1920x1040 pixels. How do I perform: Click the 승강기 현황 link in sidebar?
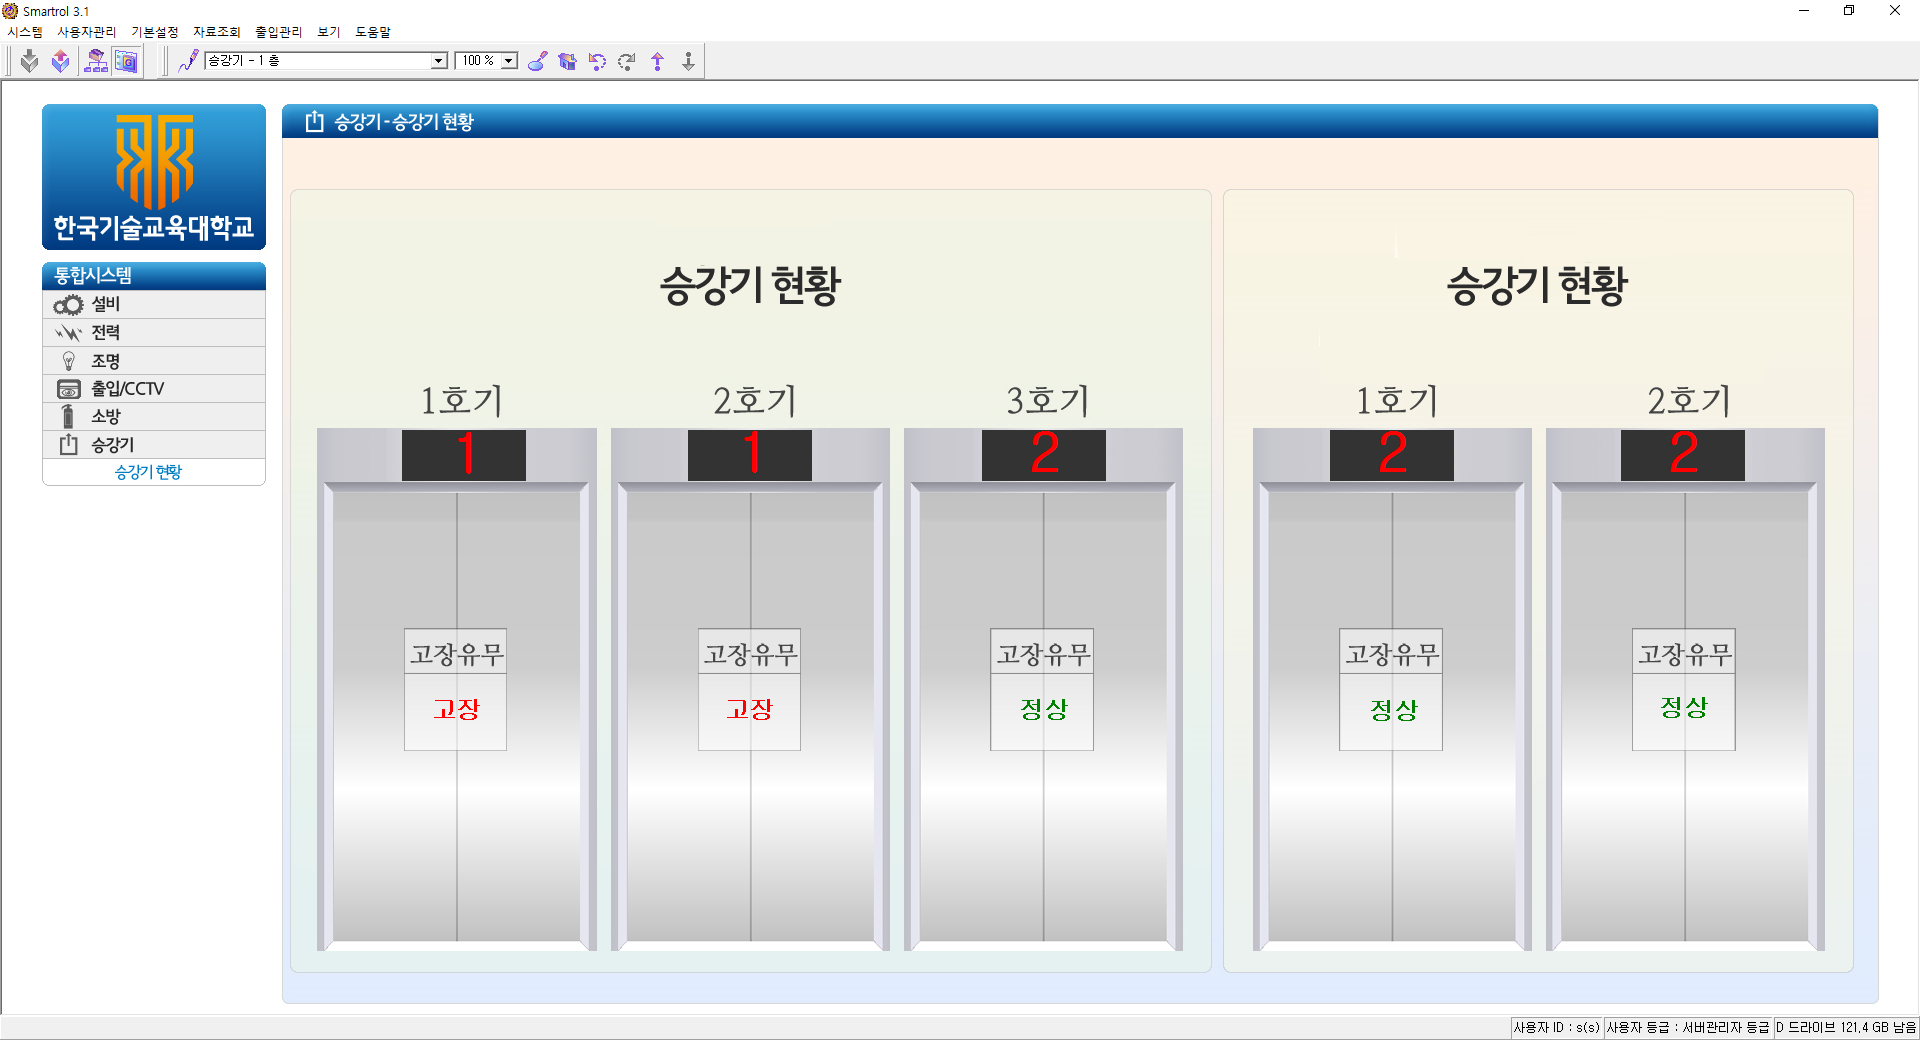click(148, 472)
